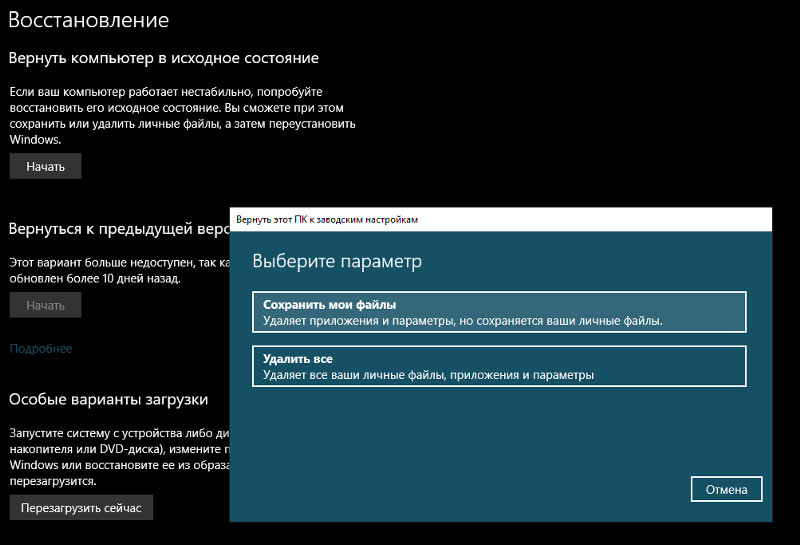Click text Этот вариант больше недоступен

[120, 270]
